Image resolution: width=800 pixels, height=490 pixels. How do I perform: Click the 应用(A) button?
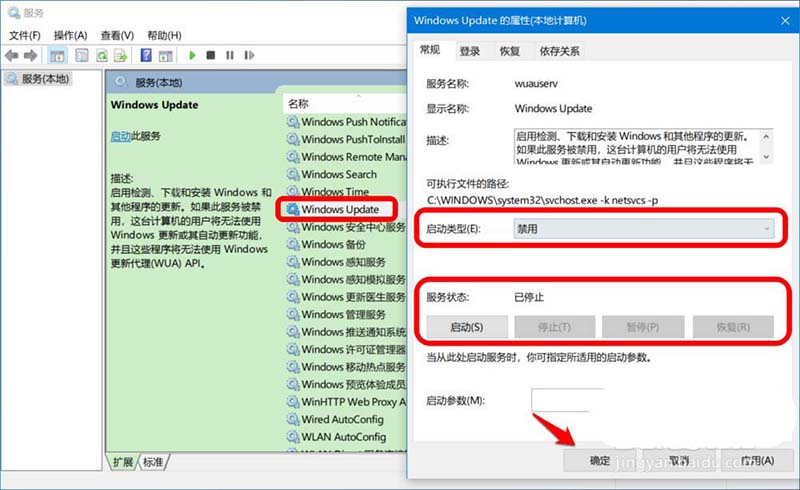(x=757, y=460)
